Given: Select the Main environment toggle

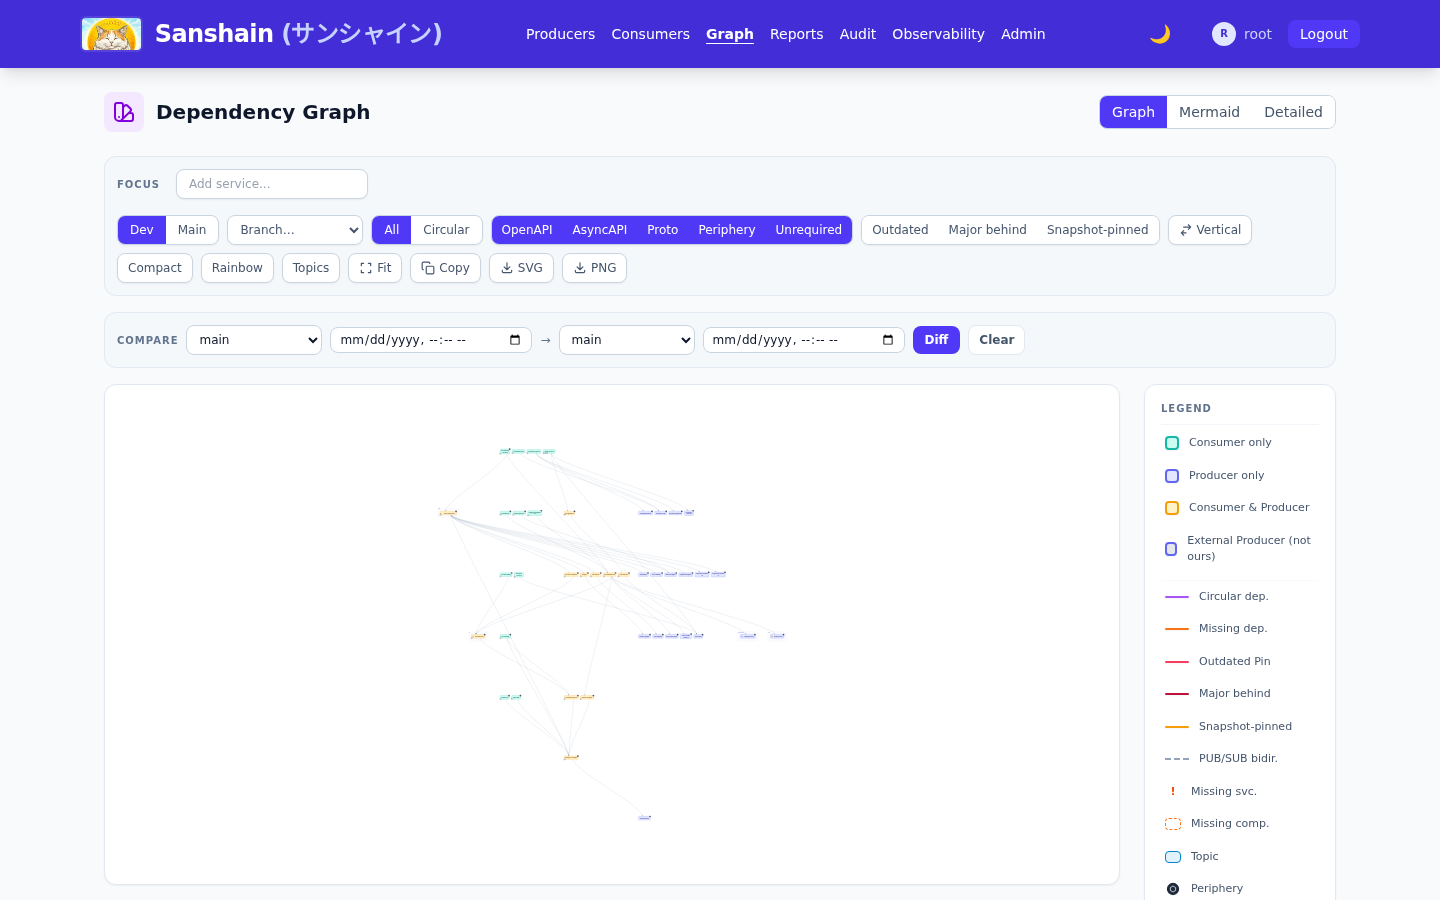Looking at the screenshot, I should pos(192,230).
